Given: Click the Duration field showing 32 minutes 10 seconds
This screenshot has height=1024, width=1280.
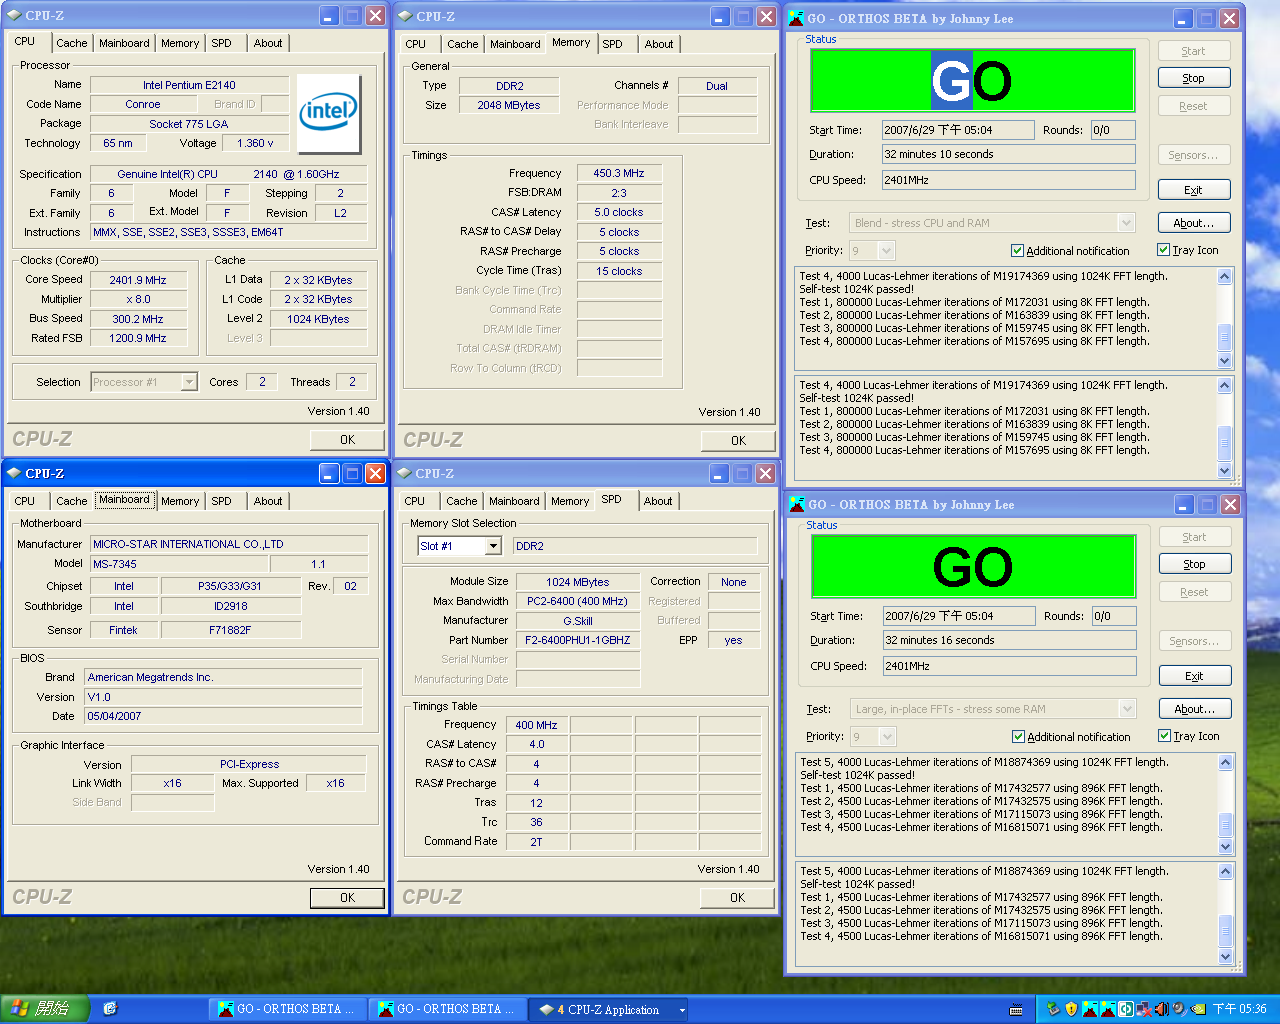Looking at the screenshot, I should (1008, 154).
